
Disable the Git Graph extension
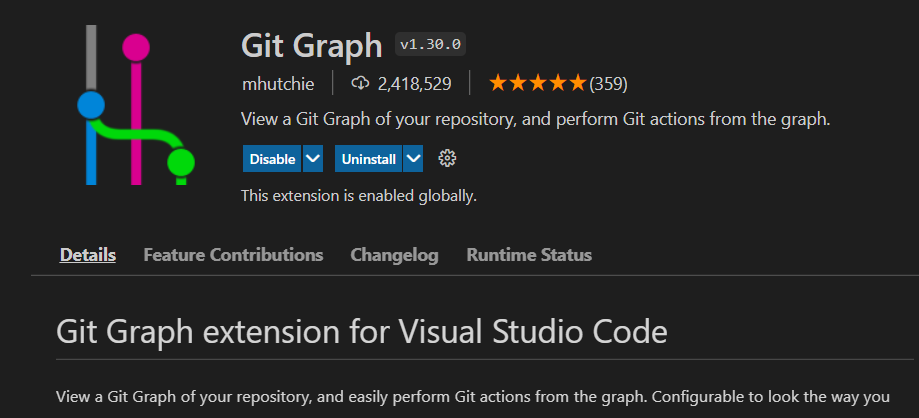(x=272, y=159)
